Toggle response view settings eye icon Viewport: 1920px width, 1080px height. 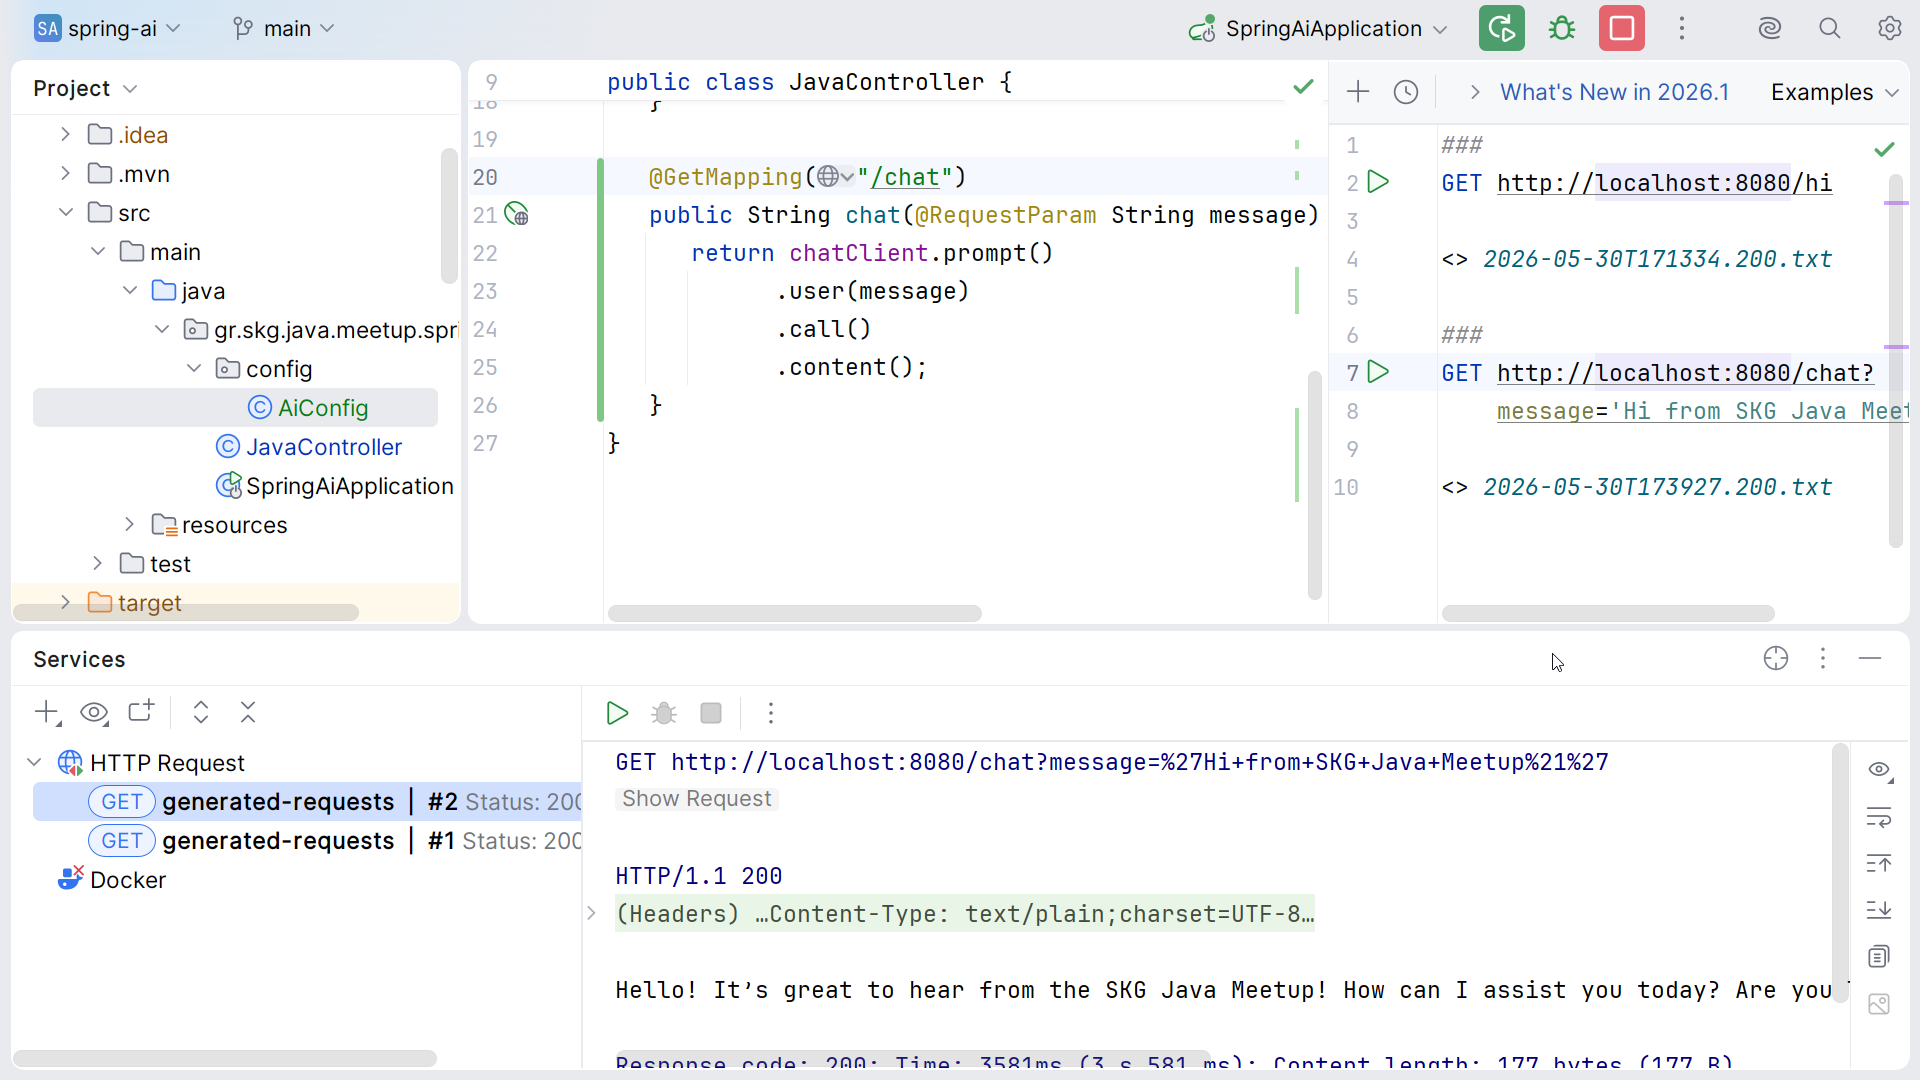(1879, 769)
